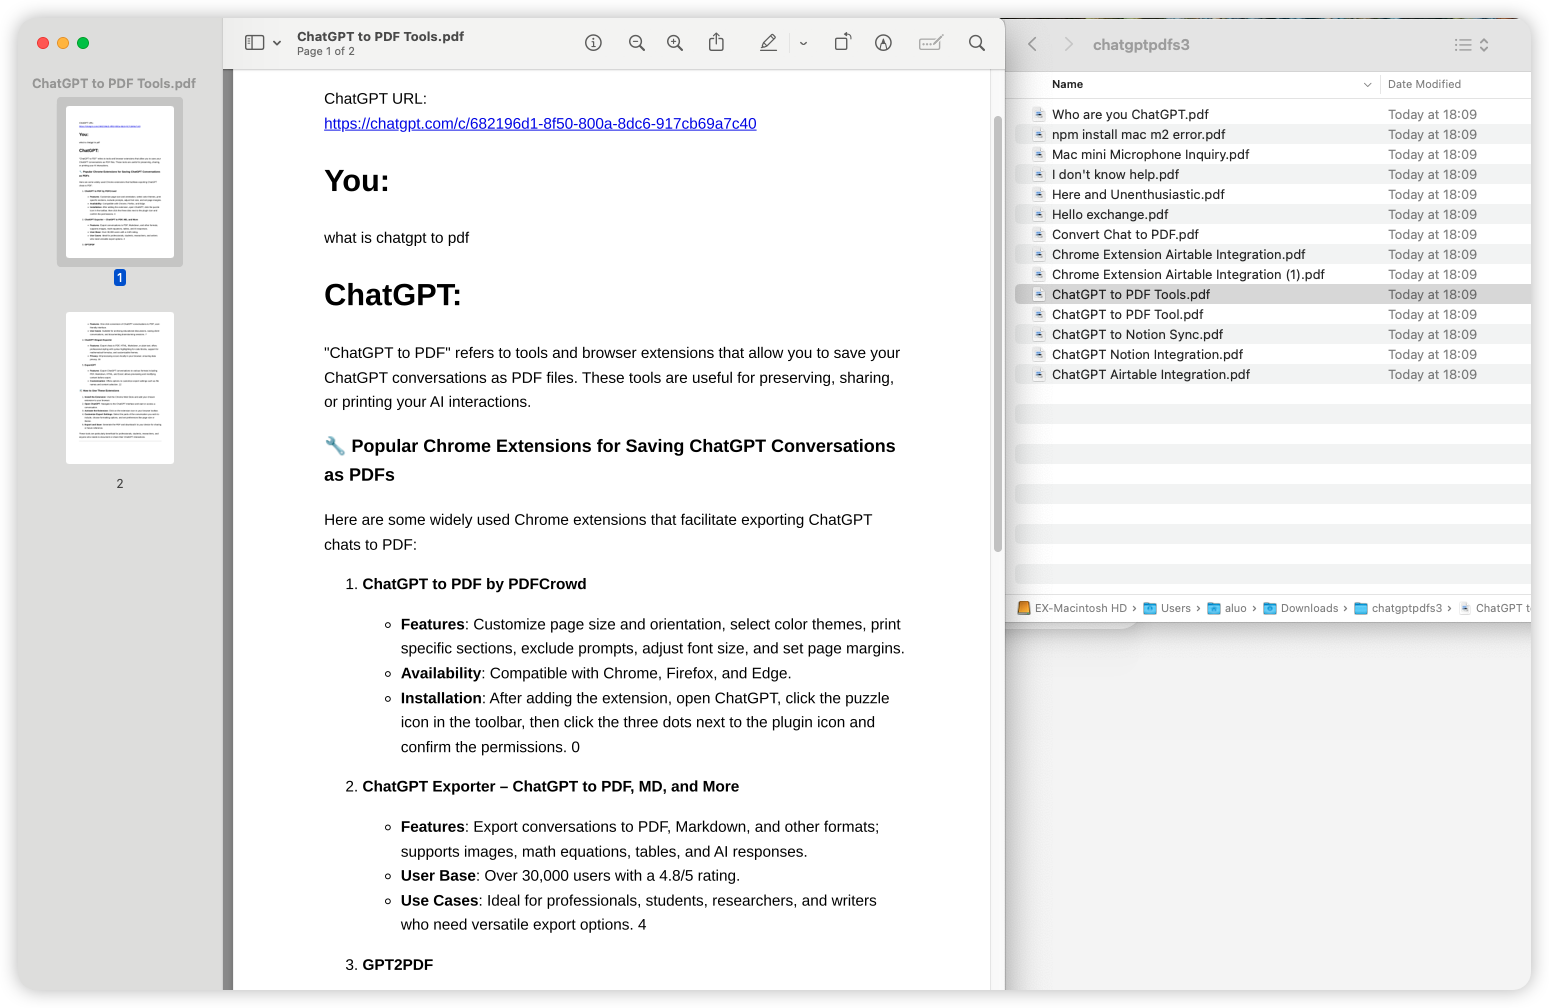Show the Inspector info panel in Preview
Image resolution: width=1549 pixels, height=1008 pixels.
(x=593, y=42)
